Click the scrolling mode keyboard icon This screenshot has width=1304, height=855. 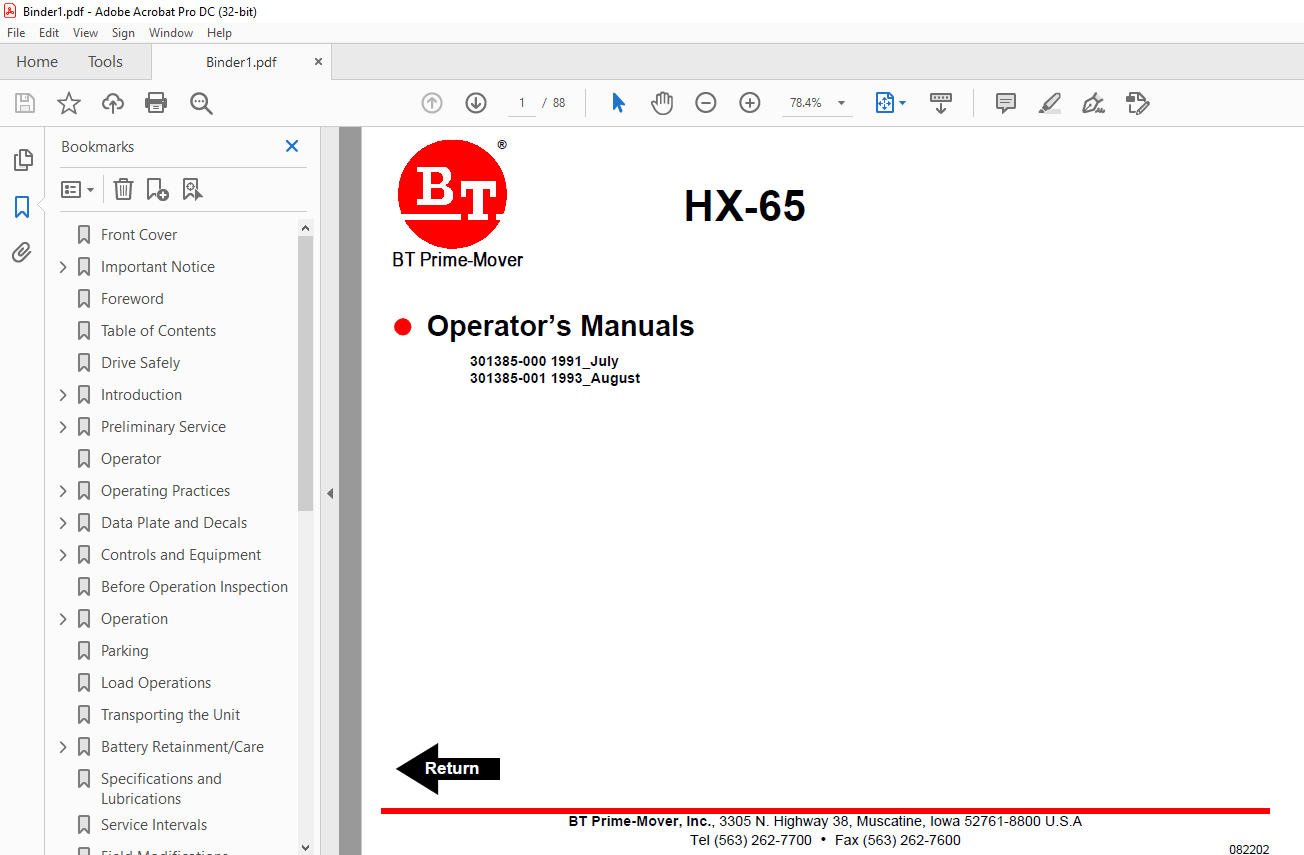[x=941, y=103]
